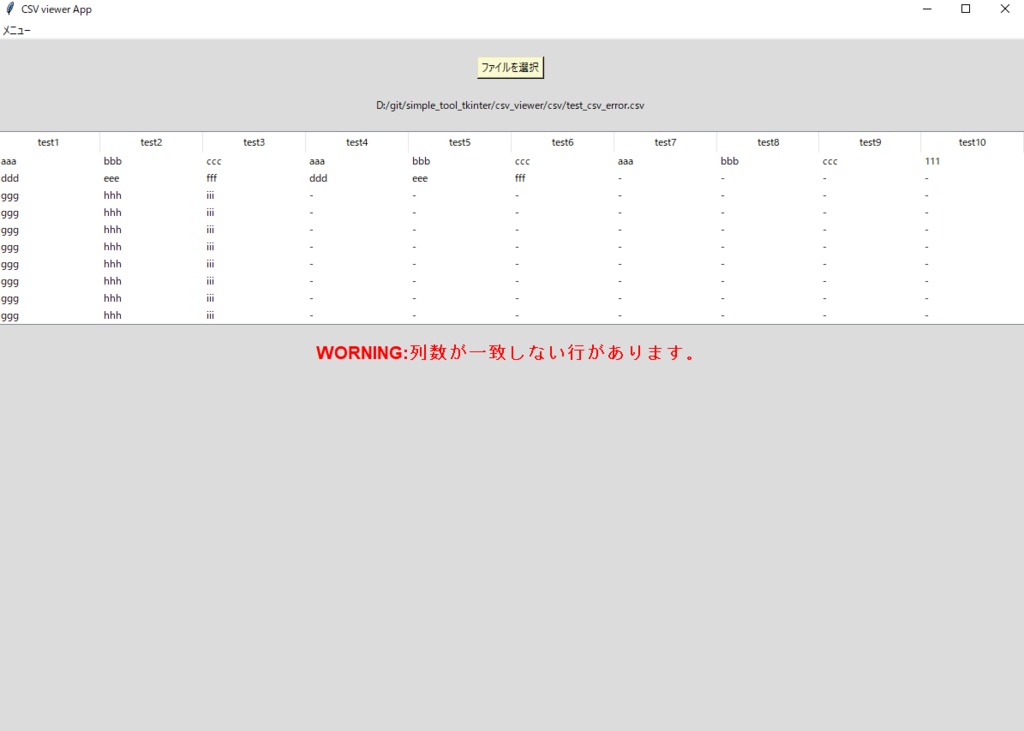1024x731 pixels.
Task: Click the CSV viewer App window title
Action: (57, 9)
